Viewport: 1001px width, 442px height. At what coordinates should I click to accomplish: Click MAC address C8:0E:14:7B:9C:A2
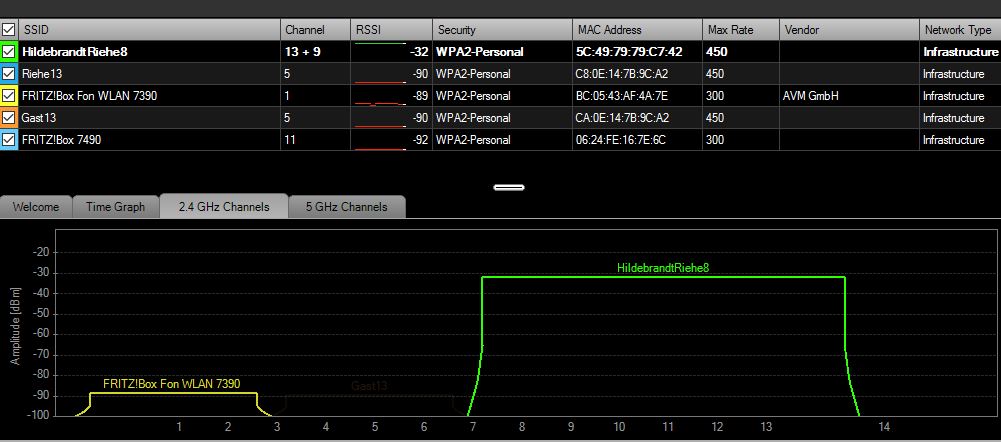pyautogui.click(x=622, y=74)
